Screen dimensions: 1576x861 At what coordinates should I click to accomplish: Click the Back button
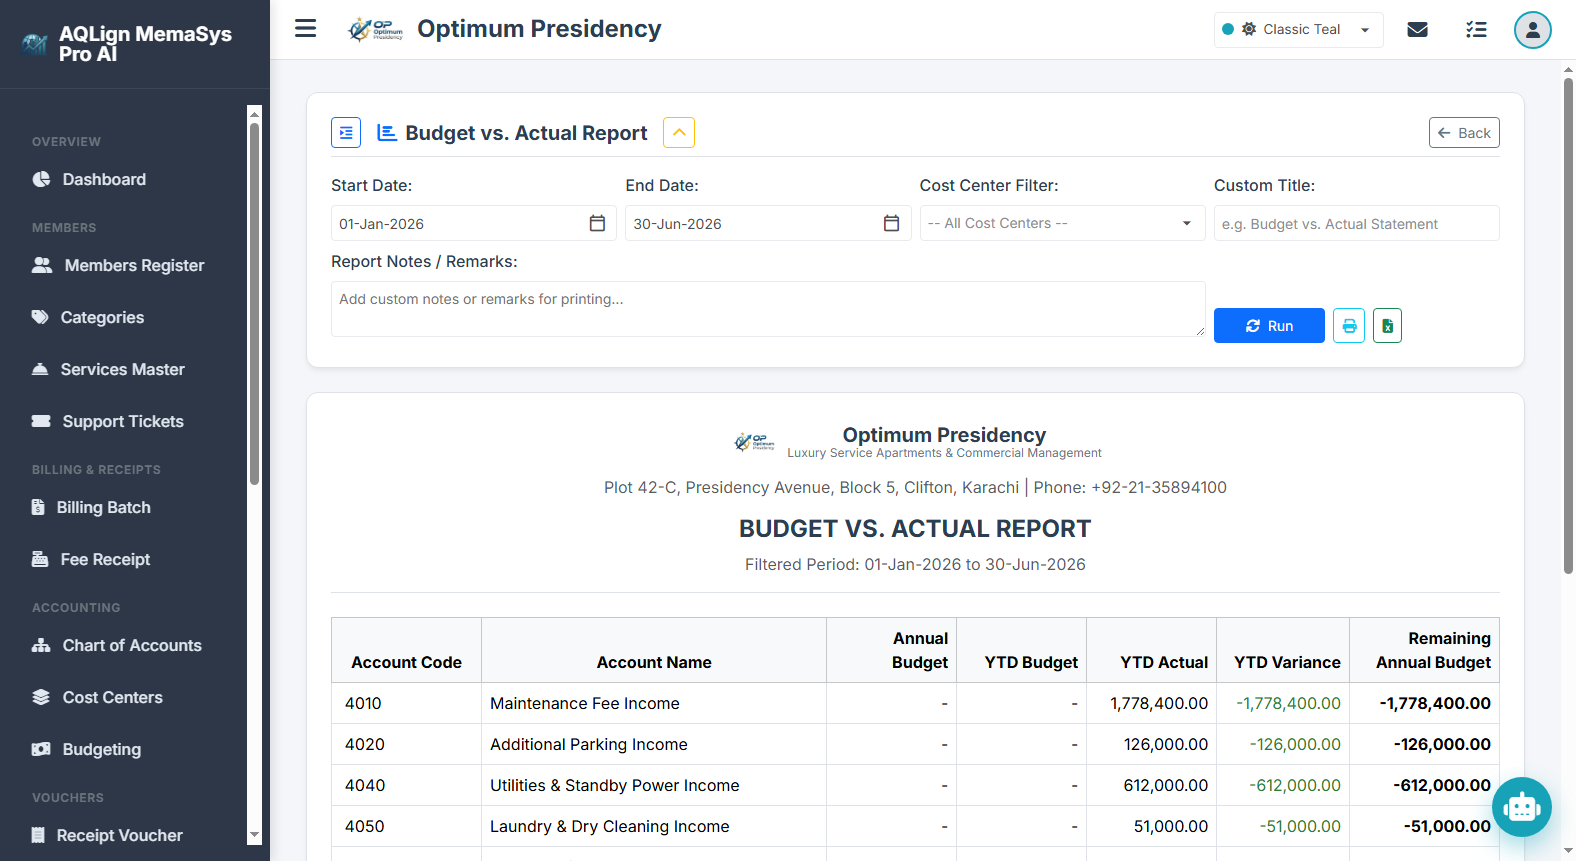[x=1464, y=133]
